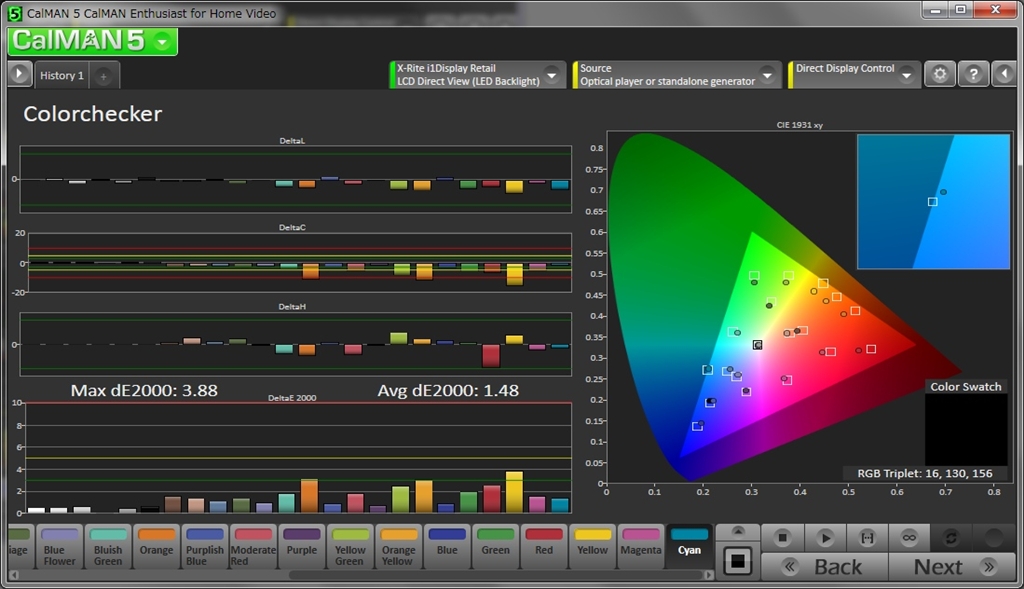Image resolution: width=1024 pixels, height=589 pixels.
Task: Click the read series bracket icon
Action: 867,537
